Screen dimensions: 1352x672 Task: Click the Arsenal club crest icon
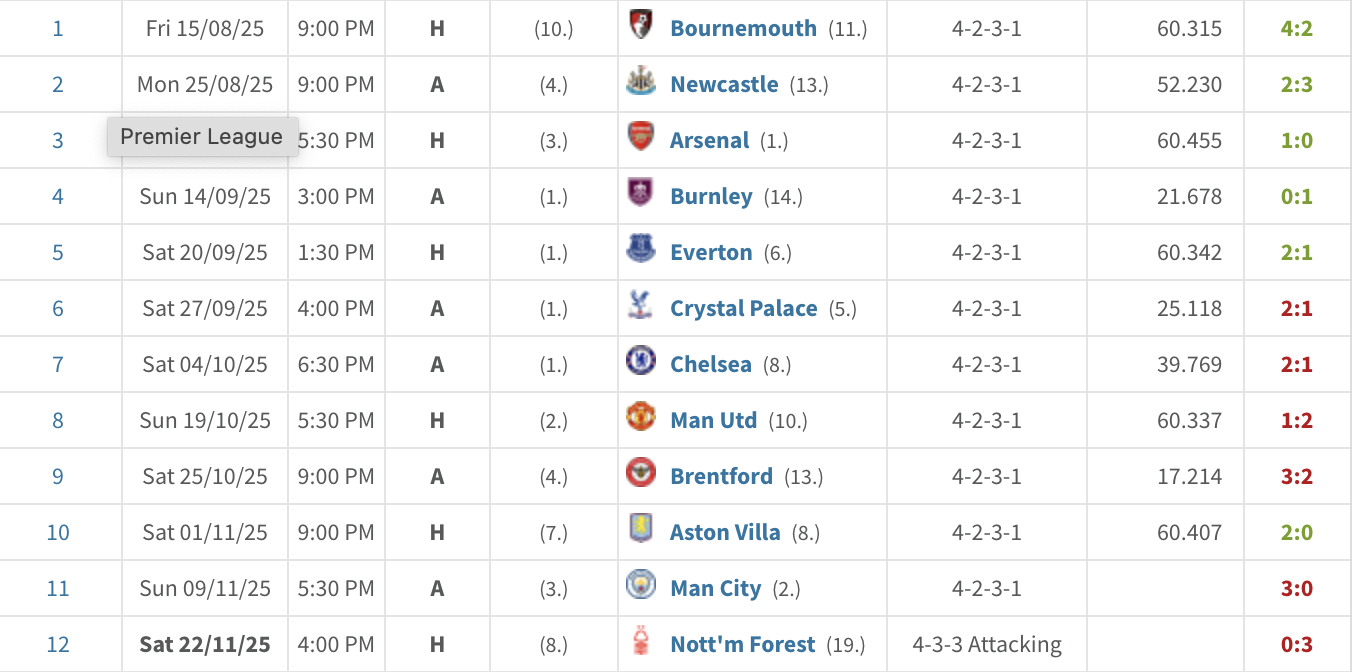[640, 139]
